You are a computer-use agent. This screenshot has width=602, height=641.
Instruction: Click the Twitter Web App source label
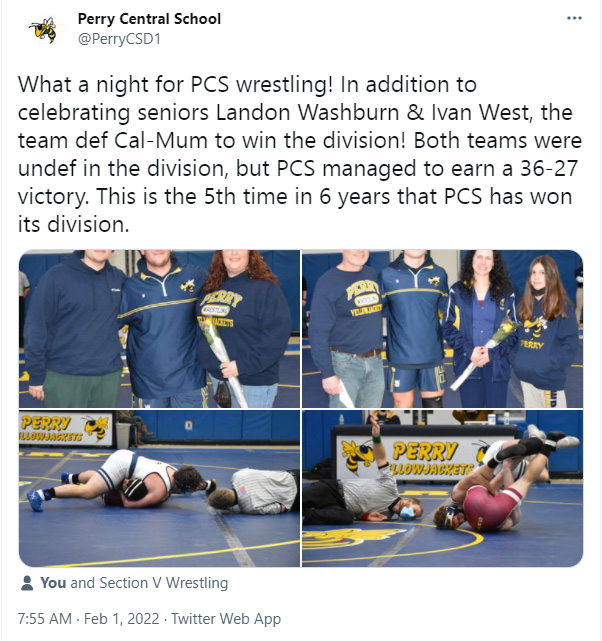pyautogui.click(x=226, y=619)
